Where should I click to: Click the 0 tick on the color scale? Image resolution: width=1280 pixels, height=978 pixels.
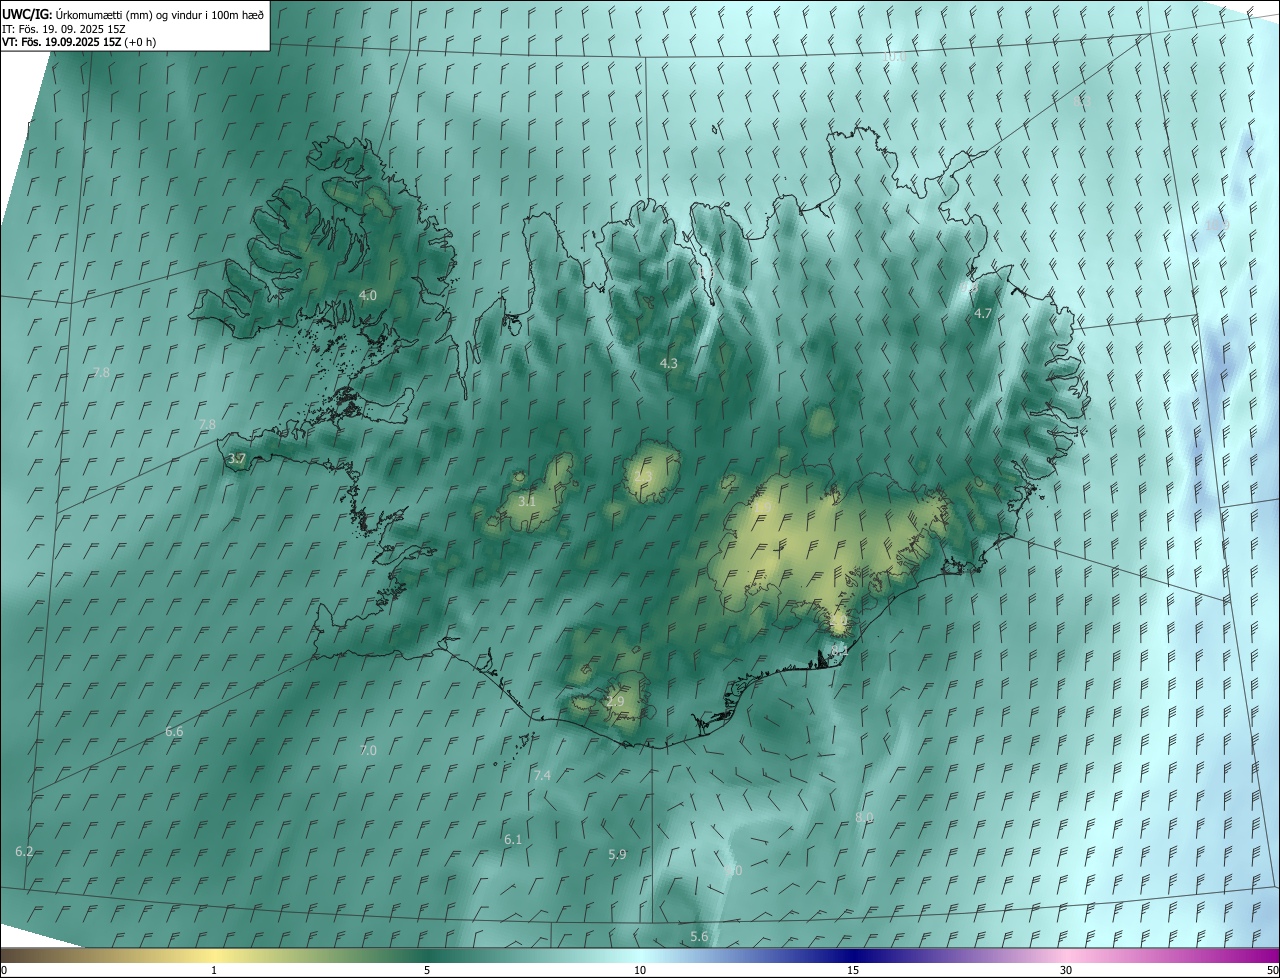(x=4, y=970)
